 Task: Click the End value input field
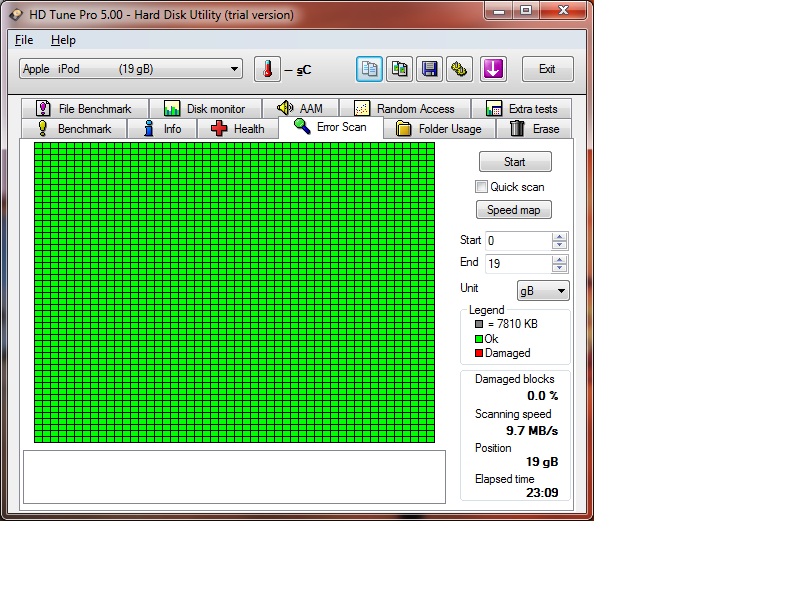[x=517, y=264]
